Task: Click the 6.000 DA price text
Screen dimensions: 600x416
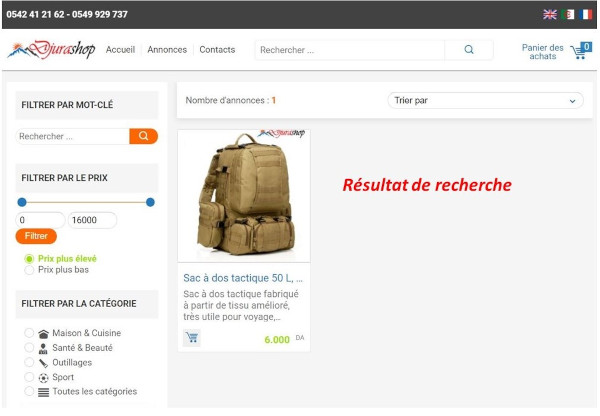Action: click(x=284, y=339)
